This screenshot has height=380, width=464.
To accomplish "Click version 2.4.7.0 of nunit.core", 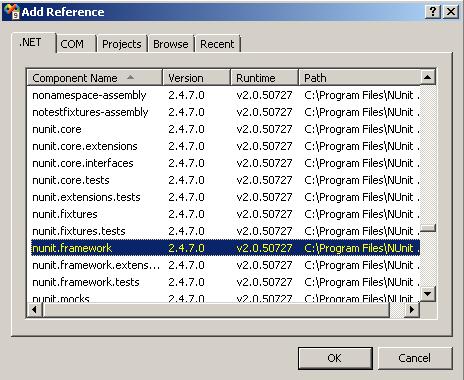I will coord(186,129).
